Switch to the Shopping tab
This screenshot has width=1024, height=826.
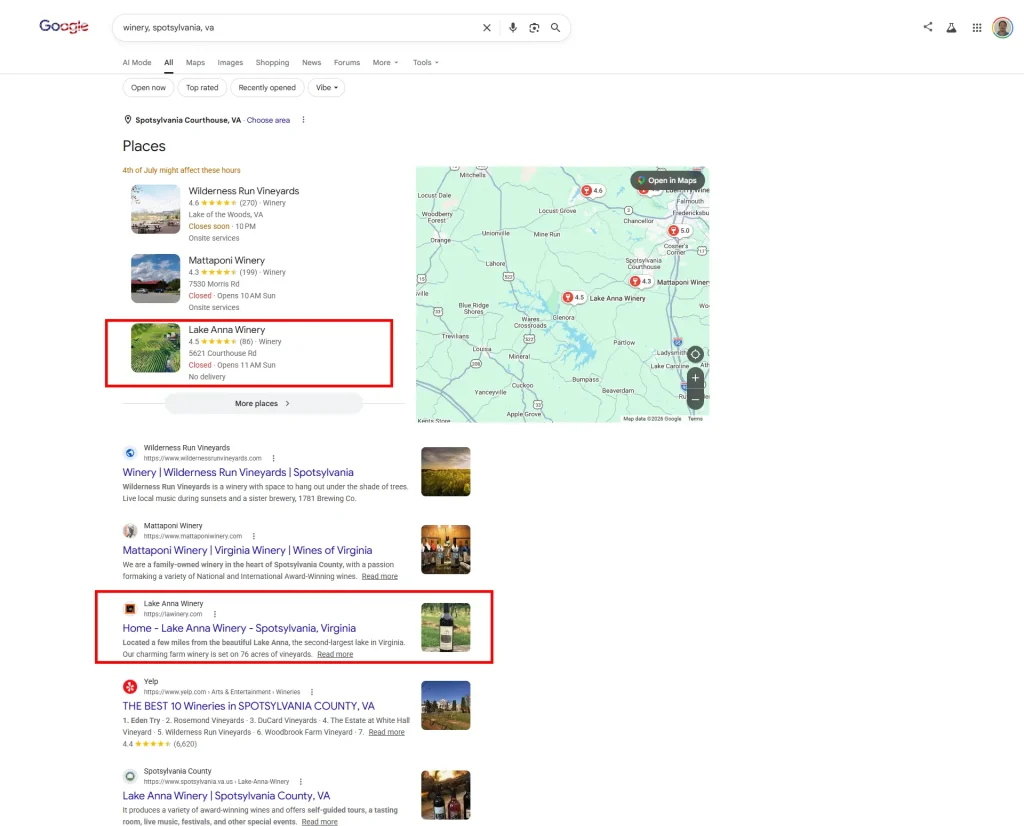point(272,63)
